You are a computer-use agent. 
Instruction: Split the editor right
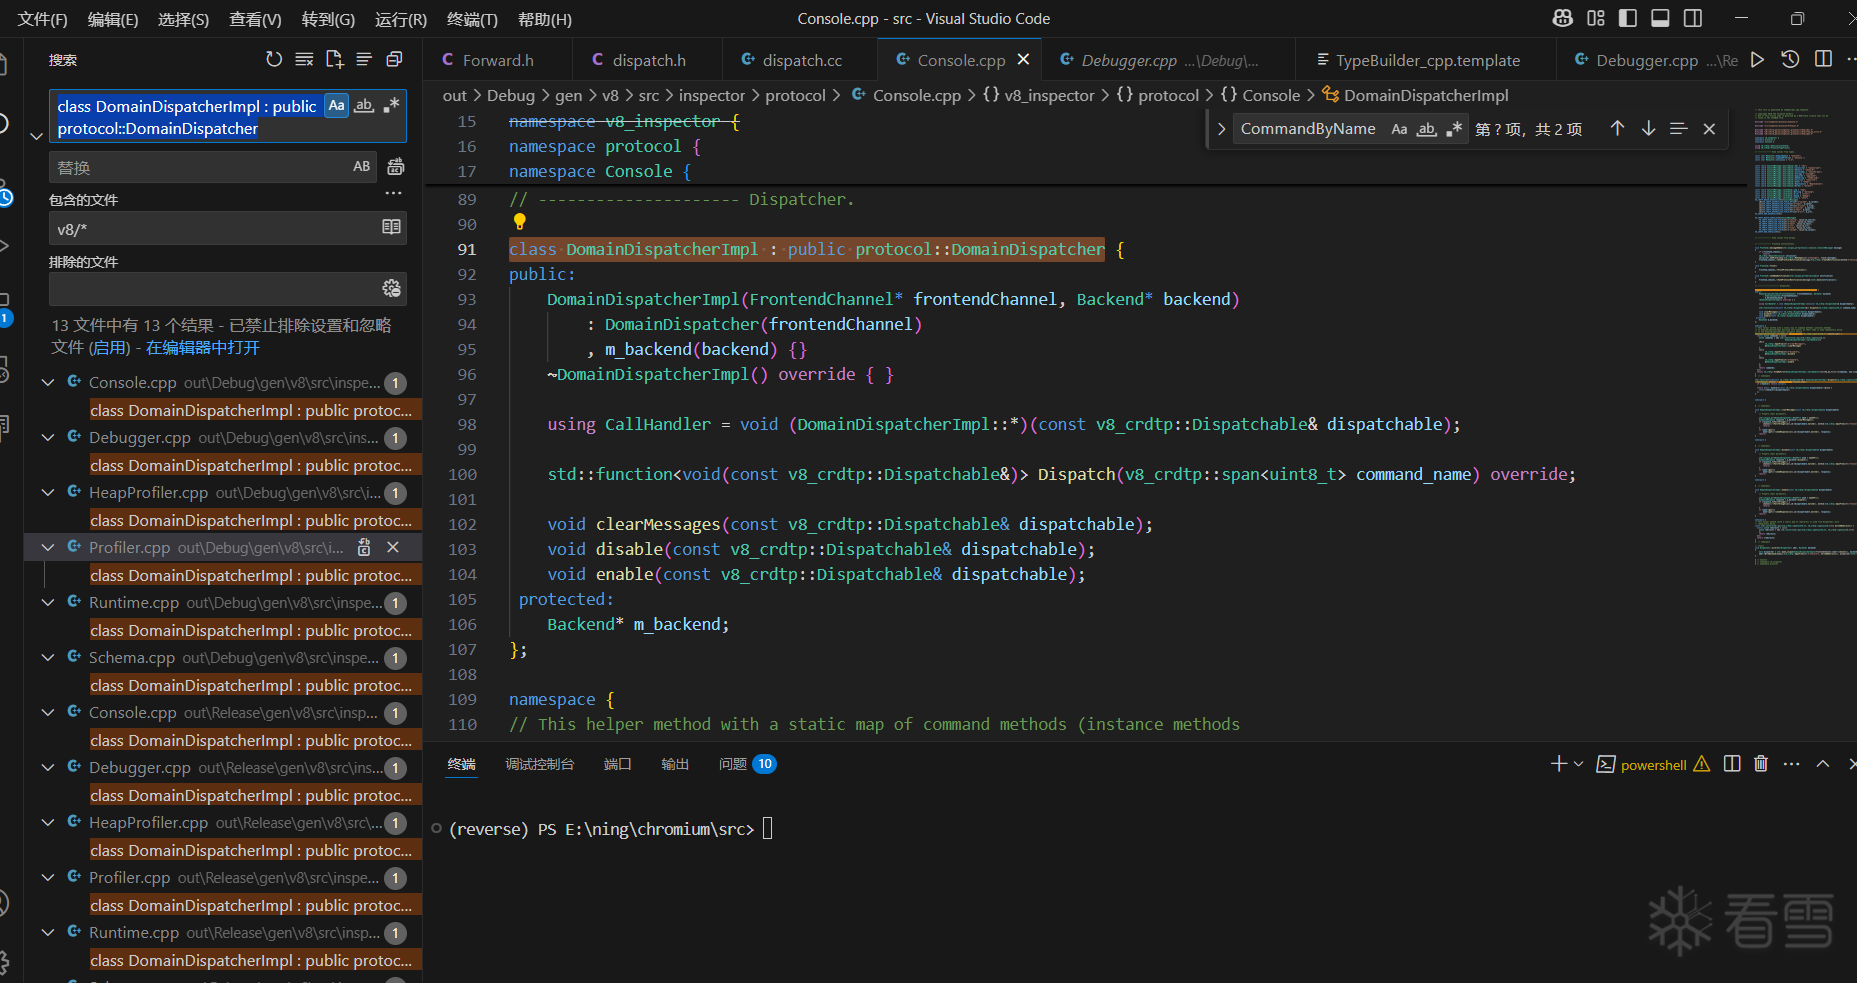1823,60
